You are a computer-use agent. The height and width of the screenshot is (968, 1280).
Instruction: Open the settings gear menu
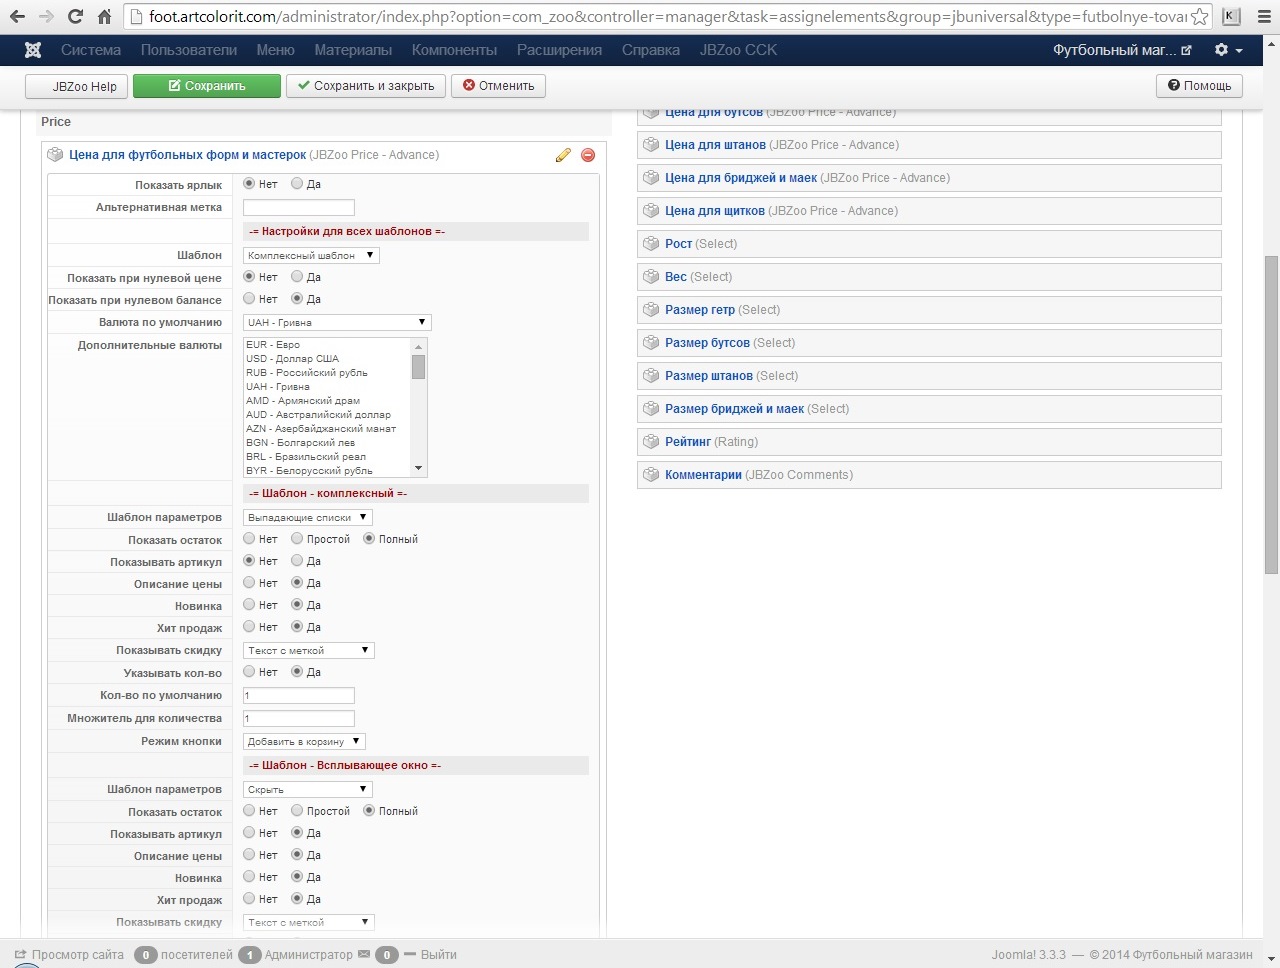click(1227, 50)
